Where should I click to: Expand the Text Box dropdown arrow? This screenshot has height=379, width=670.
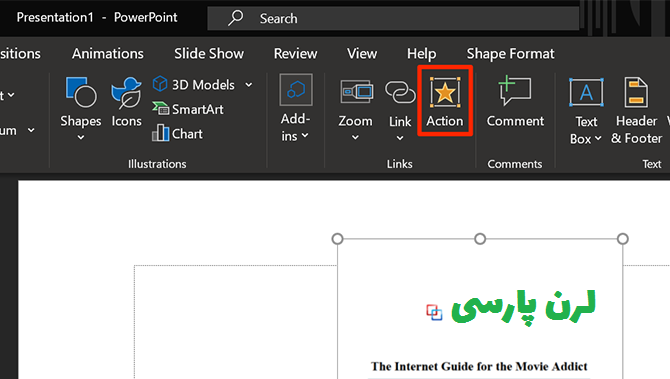coord(598,138)
